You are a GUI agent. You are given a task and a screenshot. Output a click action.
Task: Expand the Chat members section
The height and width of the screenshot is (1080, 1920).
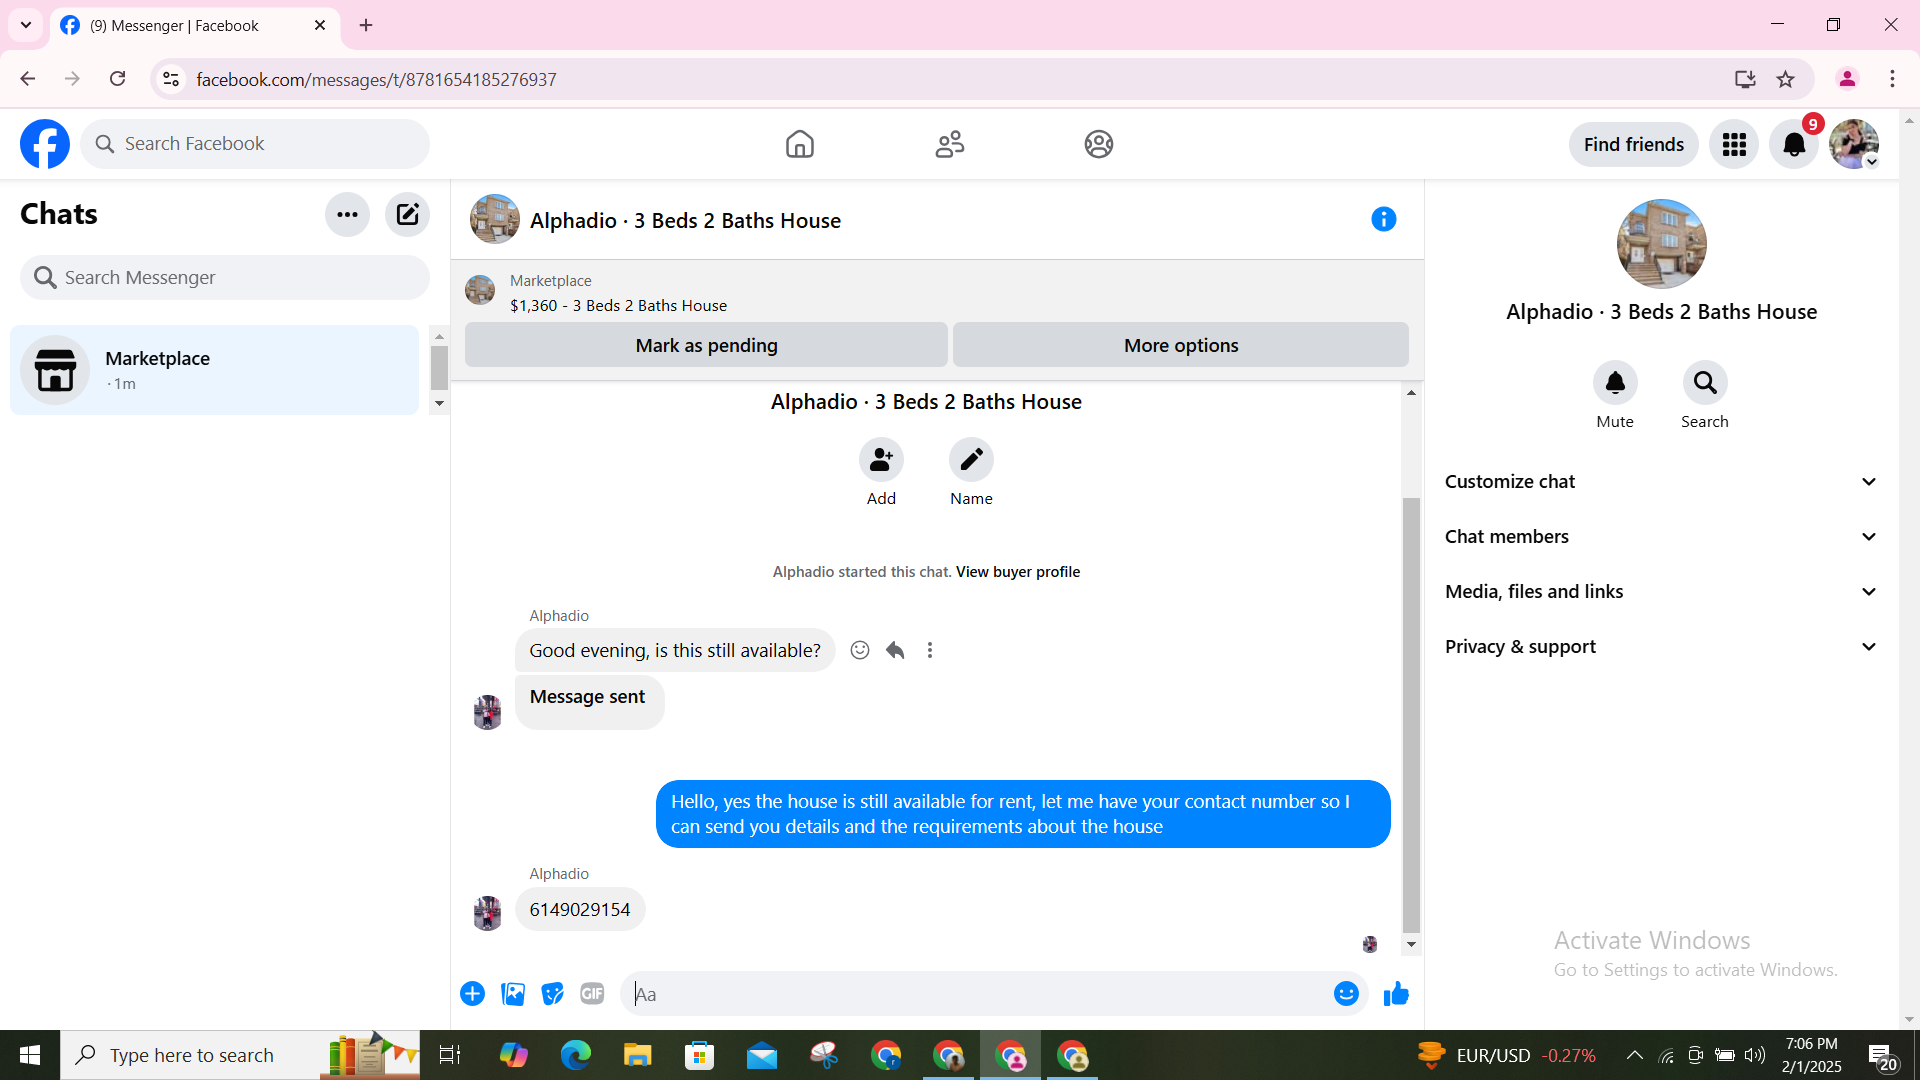click(x=1660, y=537)
